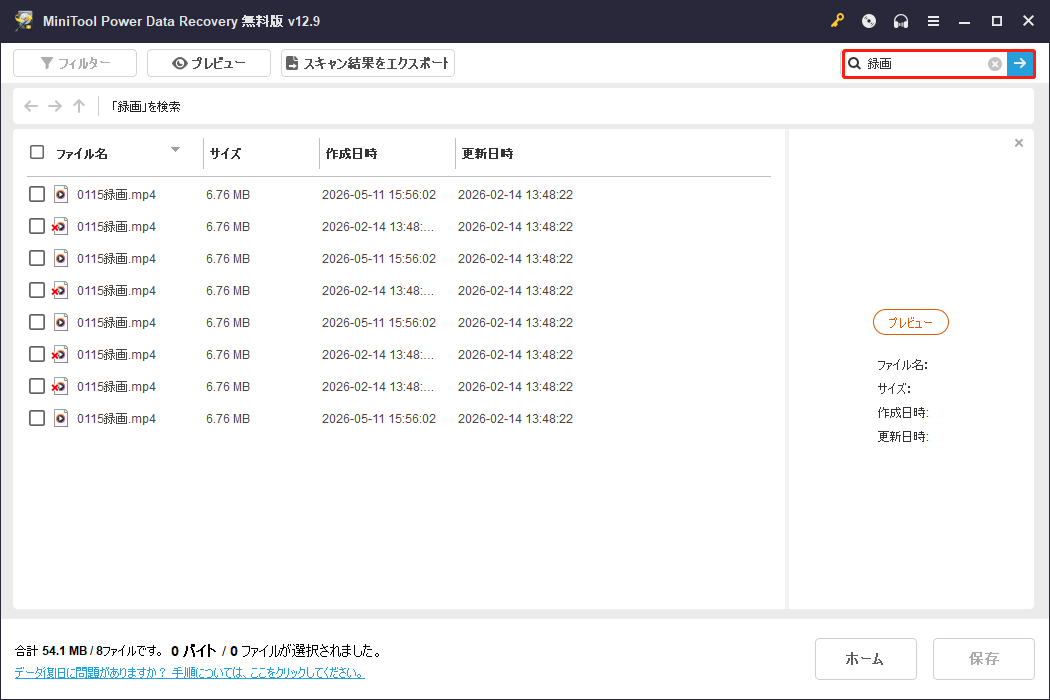Select first row creation date 2026-05-11 15:56:02
The image size is (1050, 700).
[379, 195]
